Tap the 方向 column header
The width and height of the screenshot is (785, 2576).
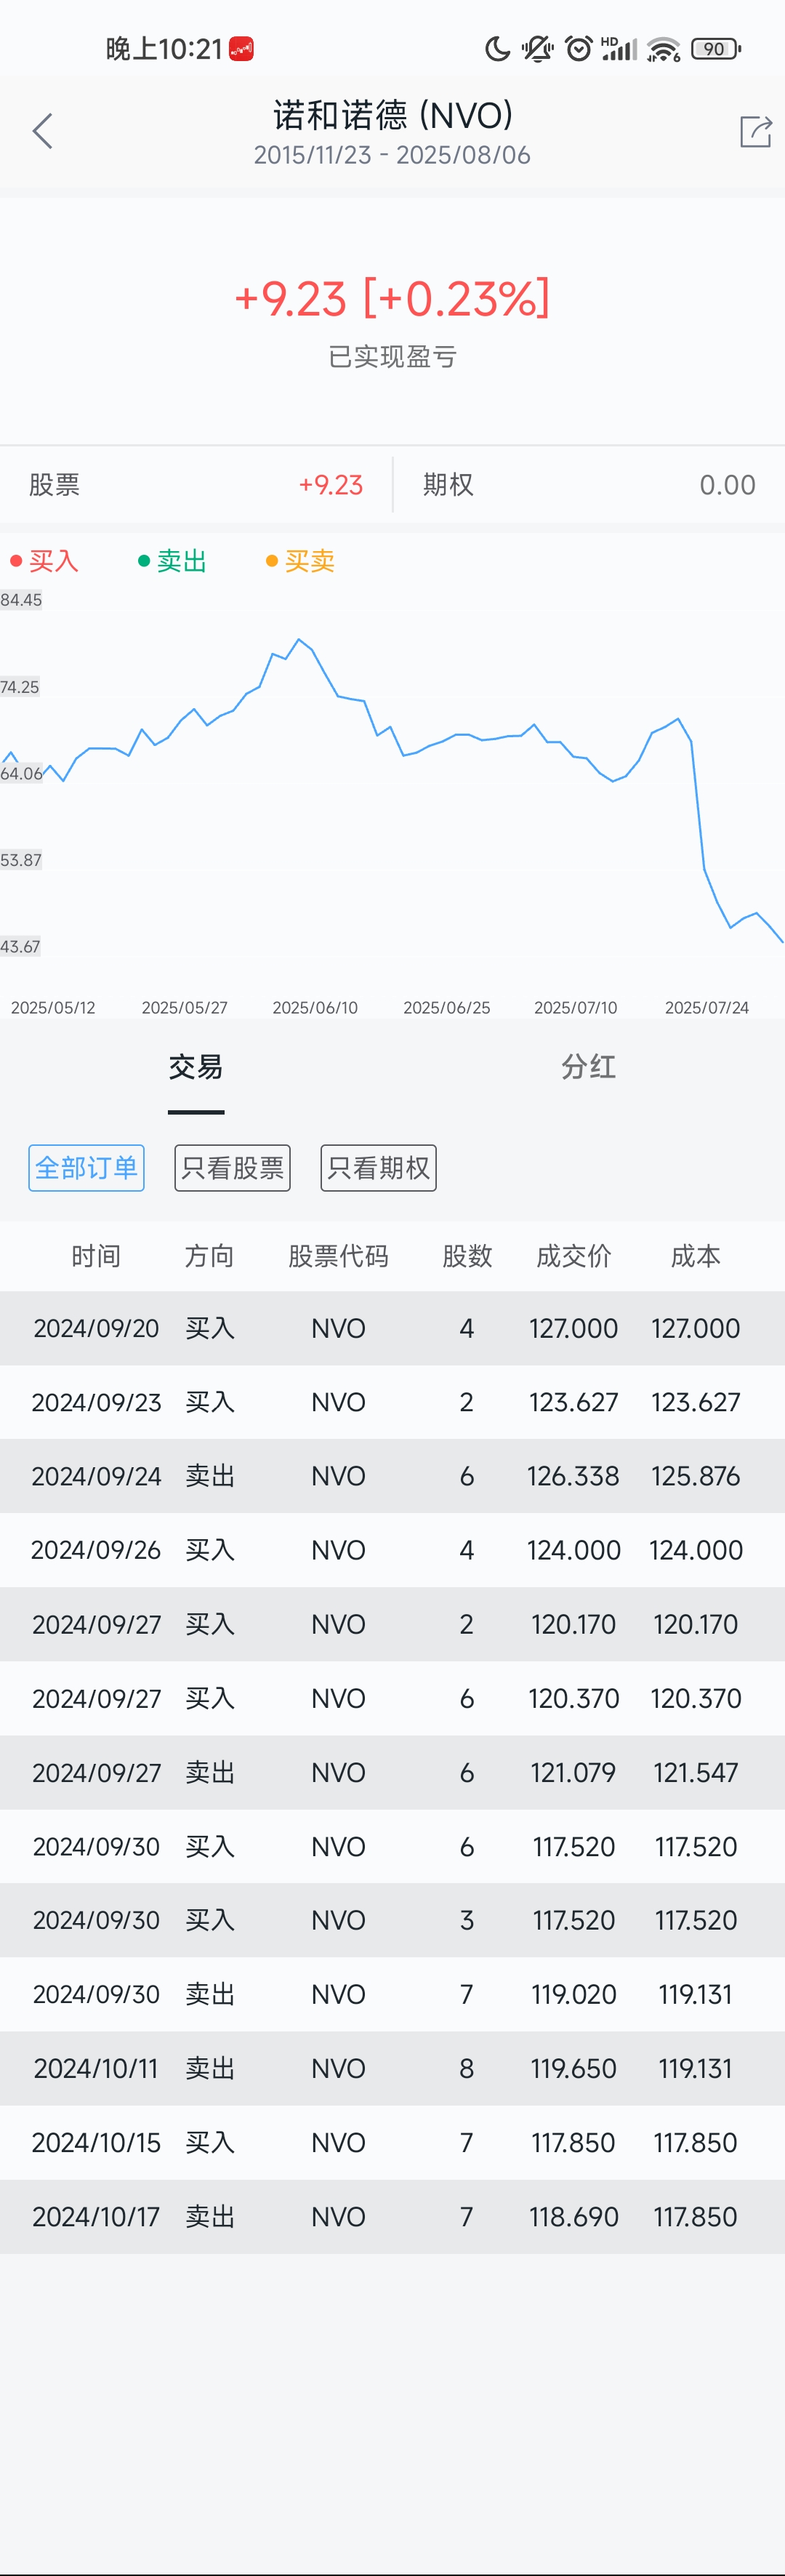209,1256
